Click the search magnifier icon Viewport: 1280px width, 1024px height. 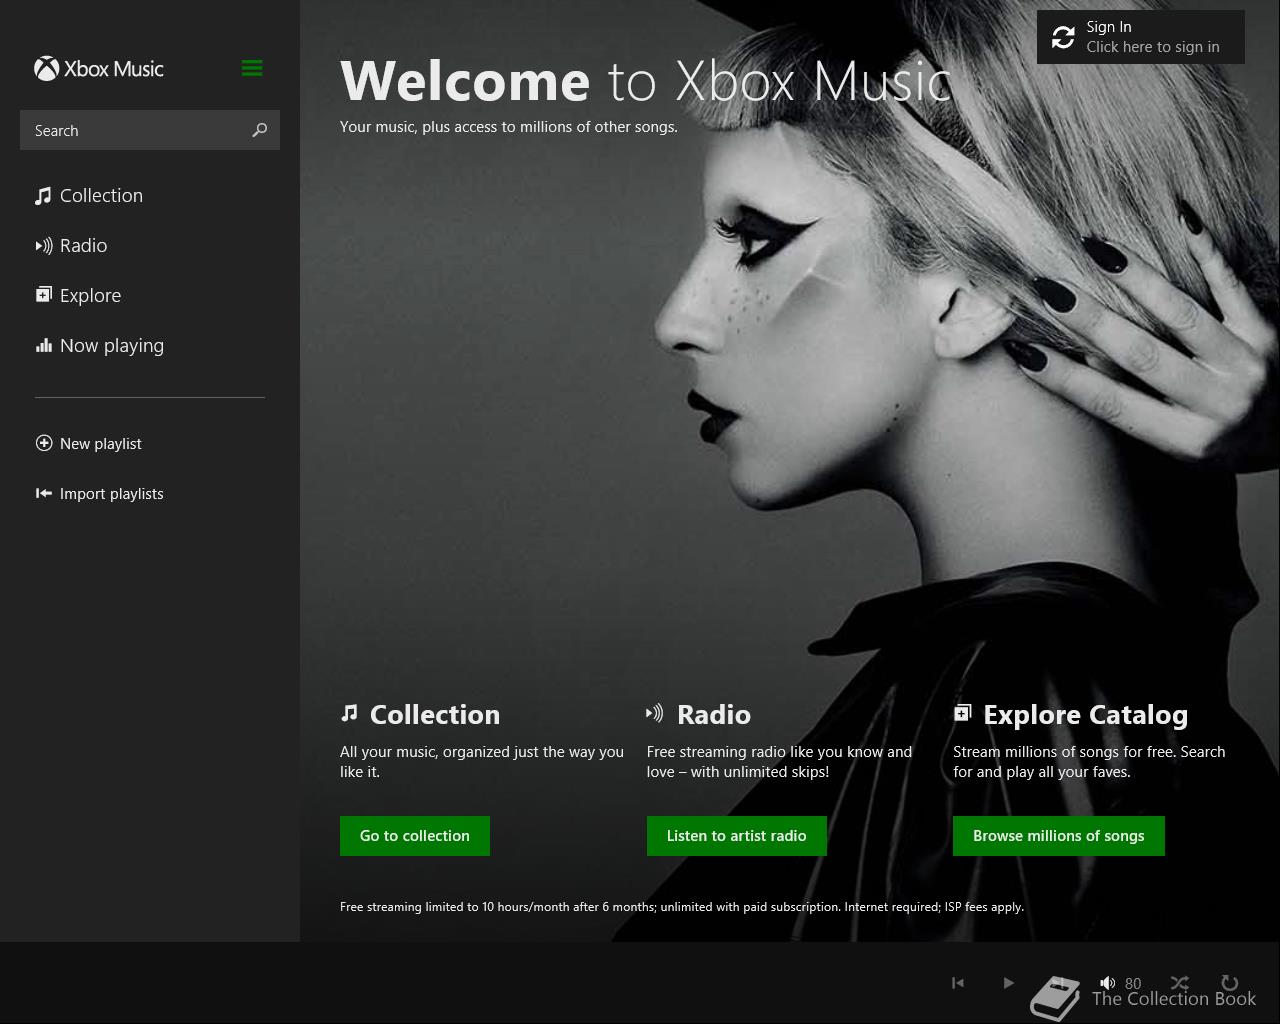click(260, 130)
